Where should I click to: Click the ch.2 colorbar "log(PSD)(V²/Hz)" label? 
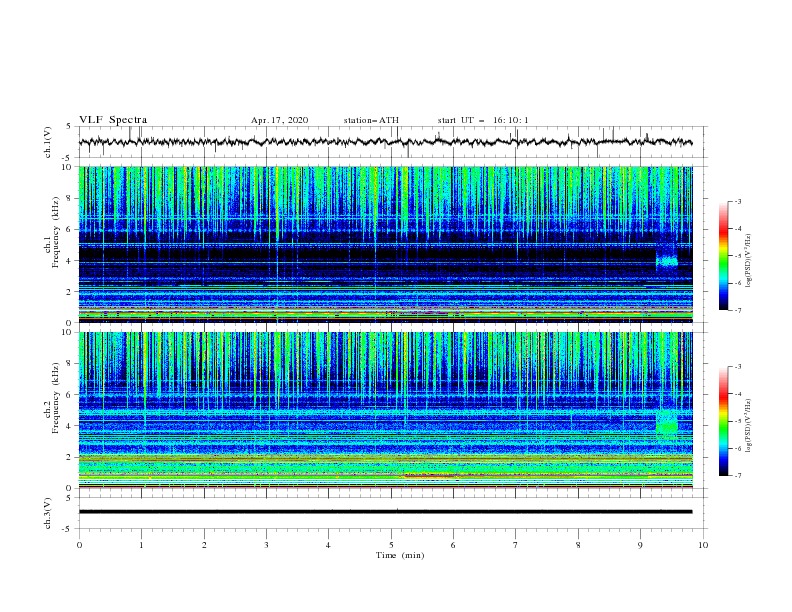748,426
